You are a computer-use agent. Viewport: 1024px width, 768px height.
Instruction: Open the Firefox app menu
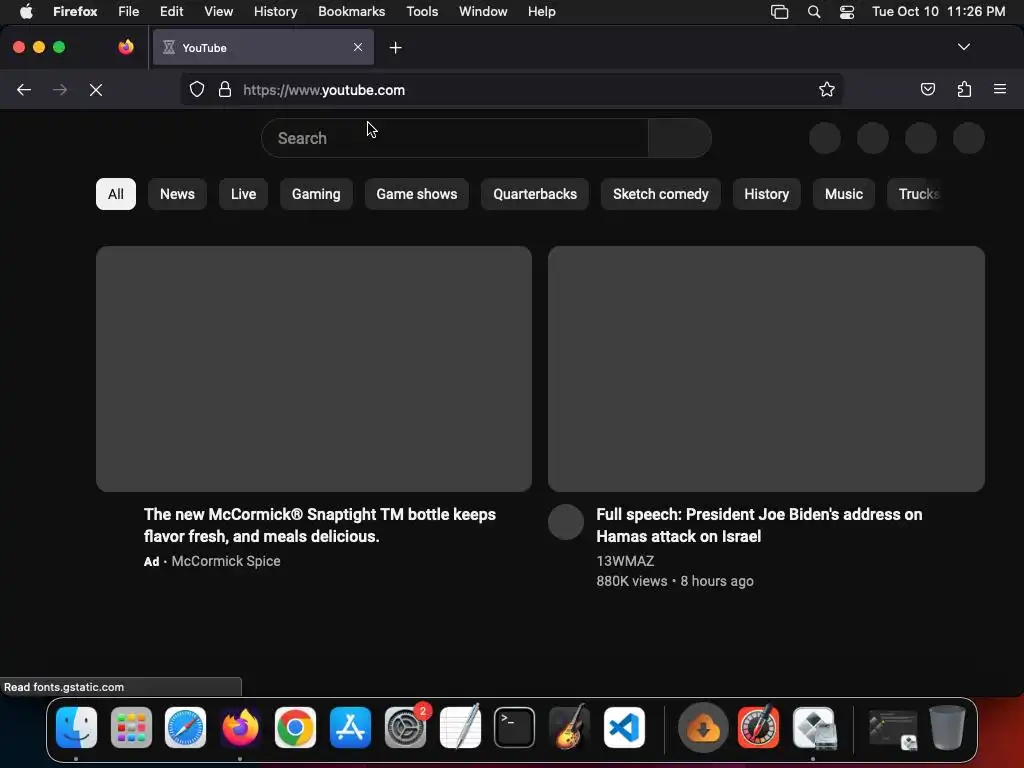[x=75, y=11]
